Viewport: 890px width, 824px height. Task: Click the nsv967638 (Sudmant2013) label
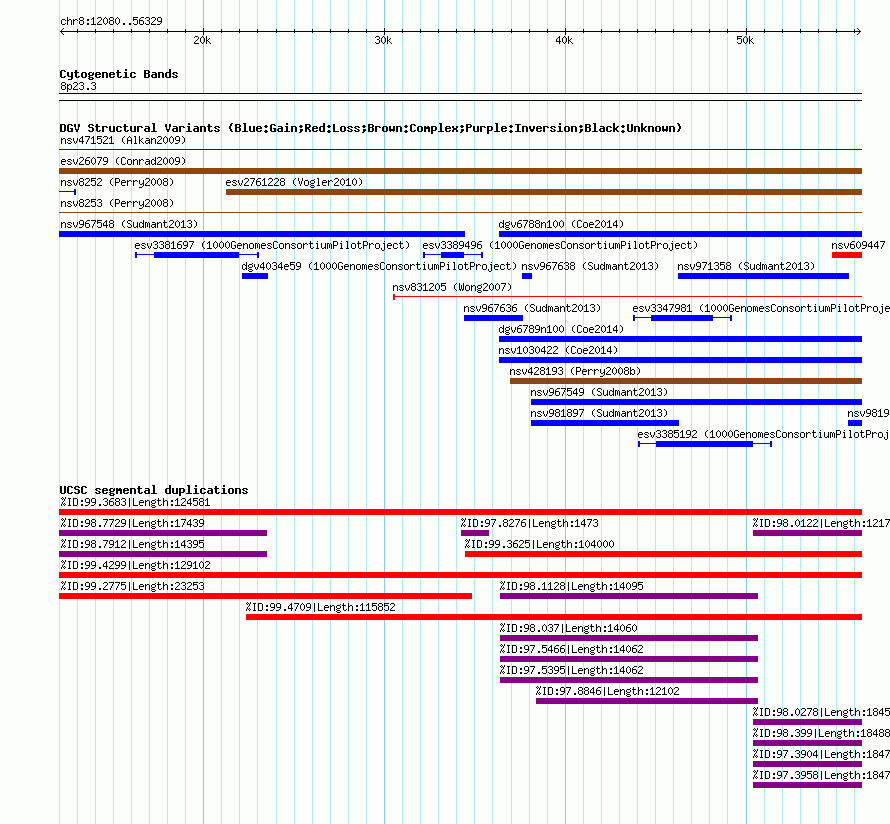[x=590, y=266]
